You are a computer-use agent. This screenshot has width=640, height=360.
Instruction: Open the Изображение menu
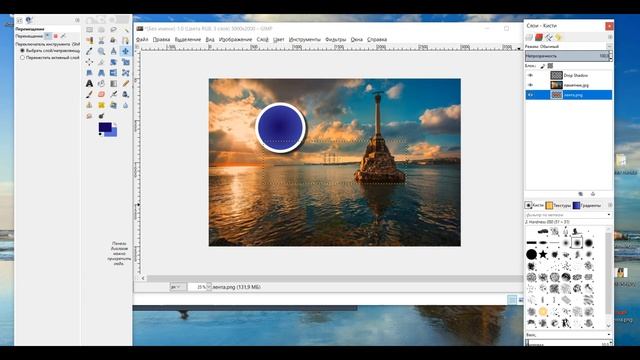coord(235,40)
